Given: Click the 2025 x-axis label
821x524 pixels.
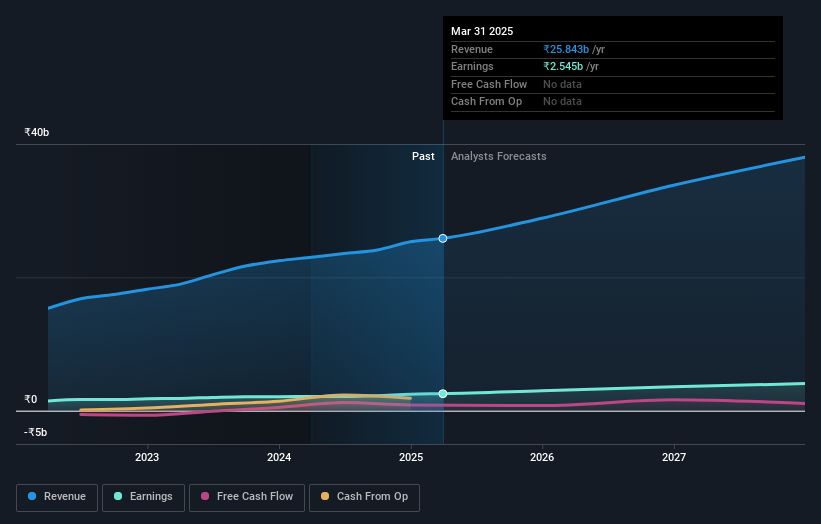Looking at the screenshot, I should pyautogui.click(x=411, y=457).
